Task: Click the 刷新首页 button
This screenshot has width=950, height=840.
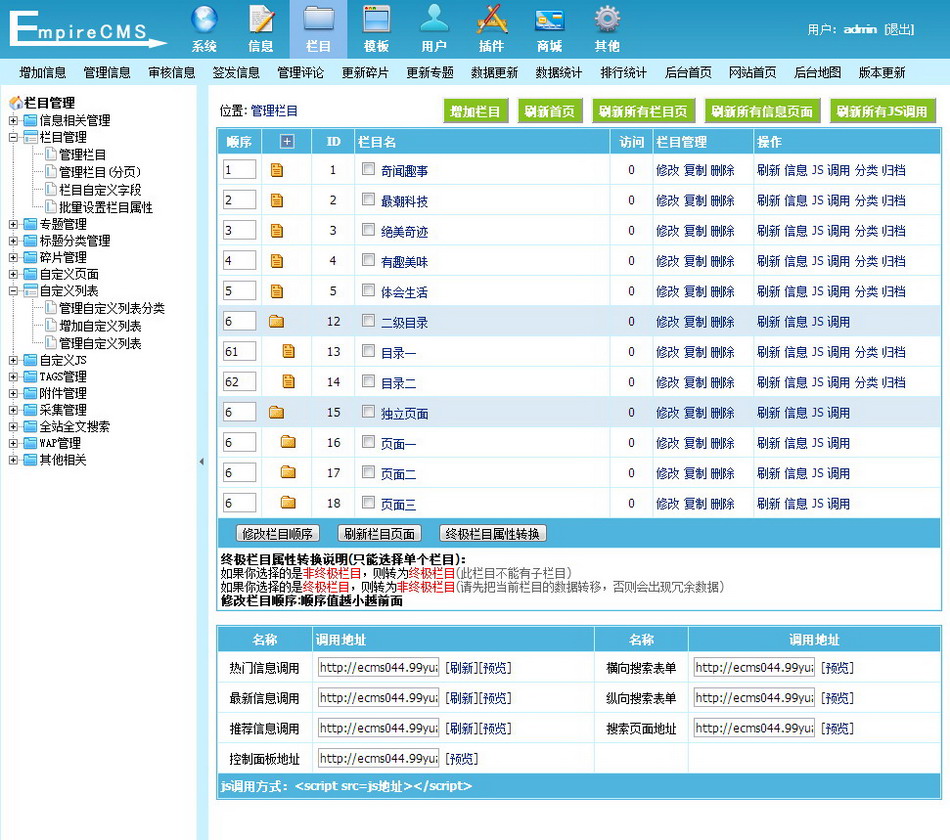Action: 550,112
